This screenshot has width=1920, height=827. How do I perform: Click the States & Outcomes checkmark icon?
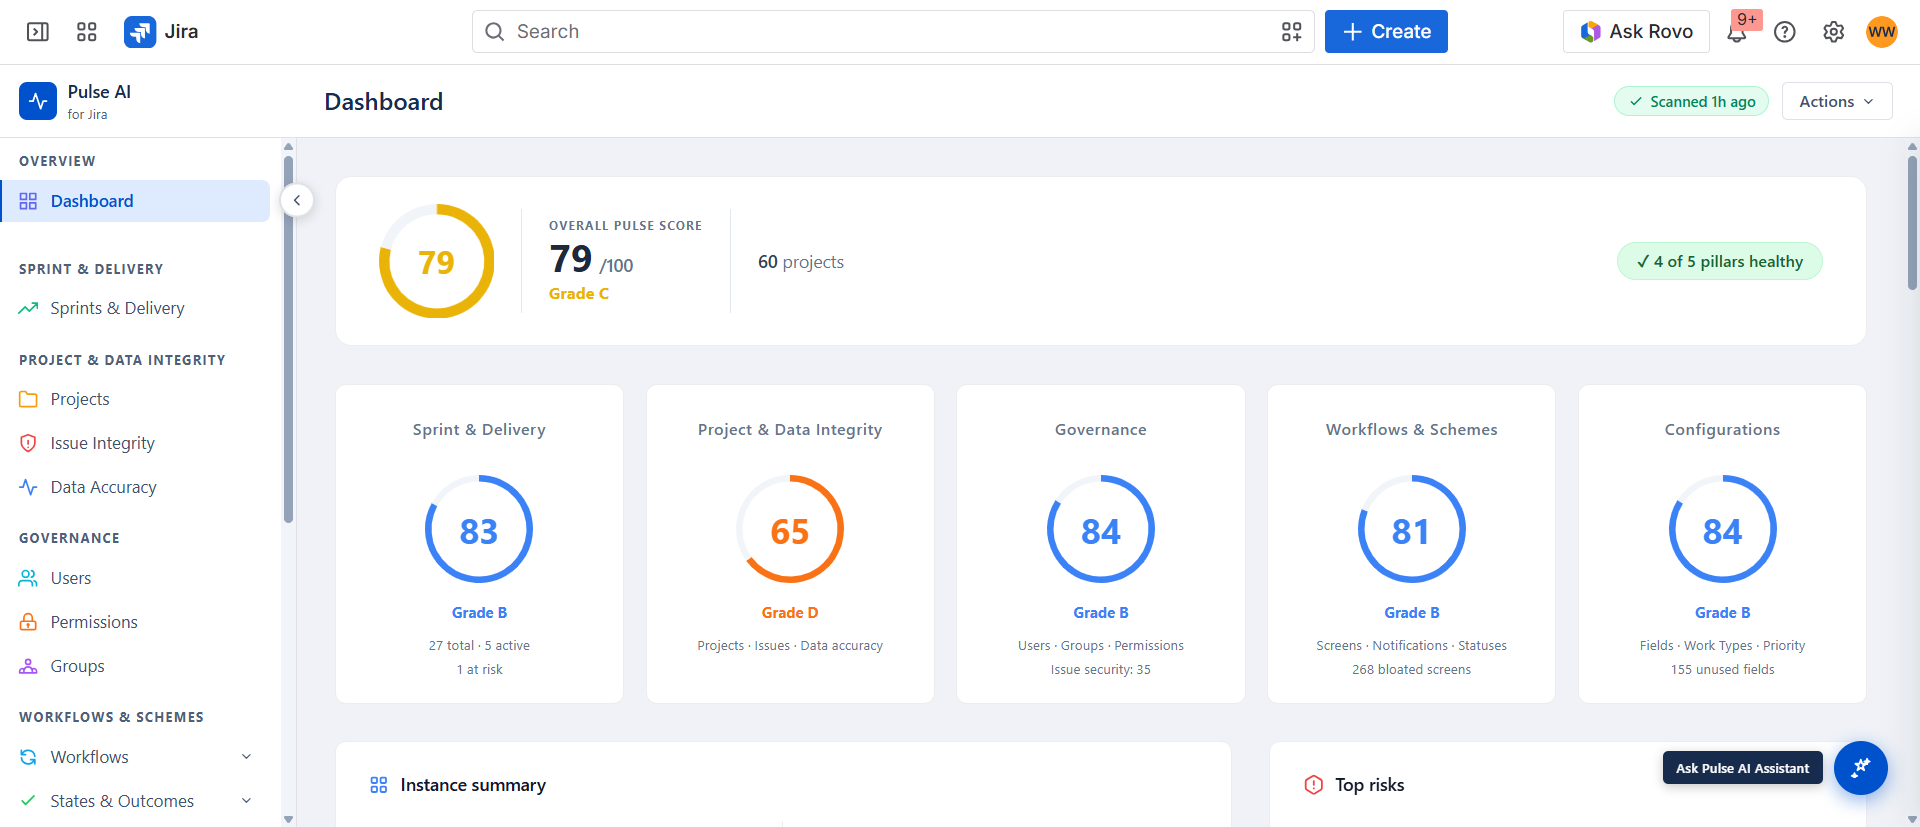pyautogui.click(x=28, y=801)
